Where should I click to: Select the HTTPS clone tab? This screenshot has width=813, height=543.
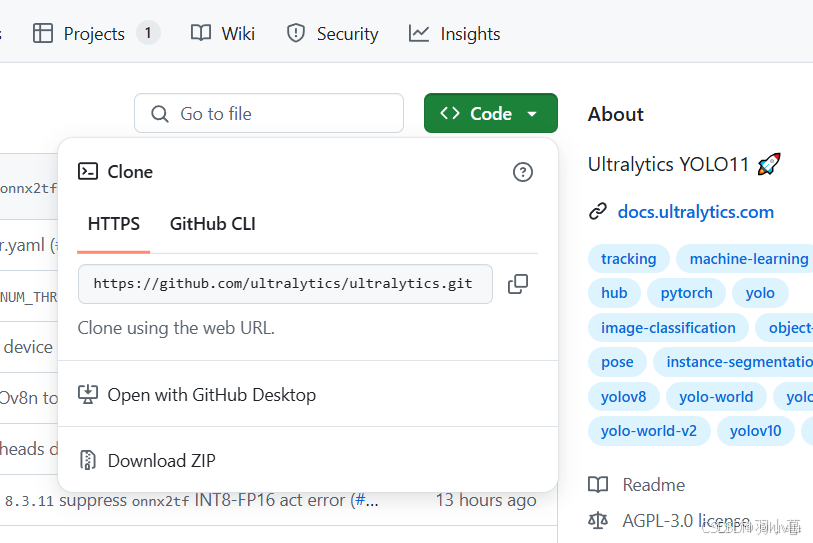pyautogui.click(x=114, y=224)
